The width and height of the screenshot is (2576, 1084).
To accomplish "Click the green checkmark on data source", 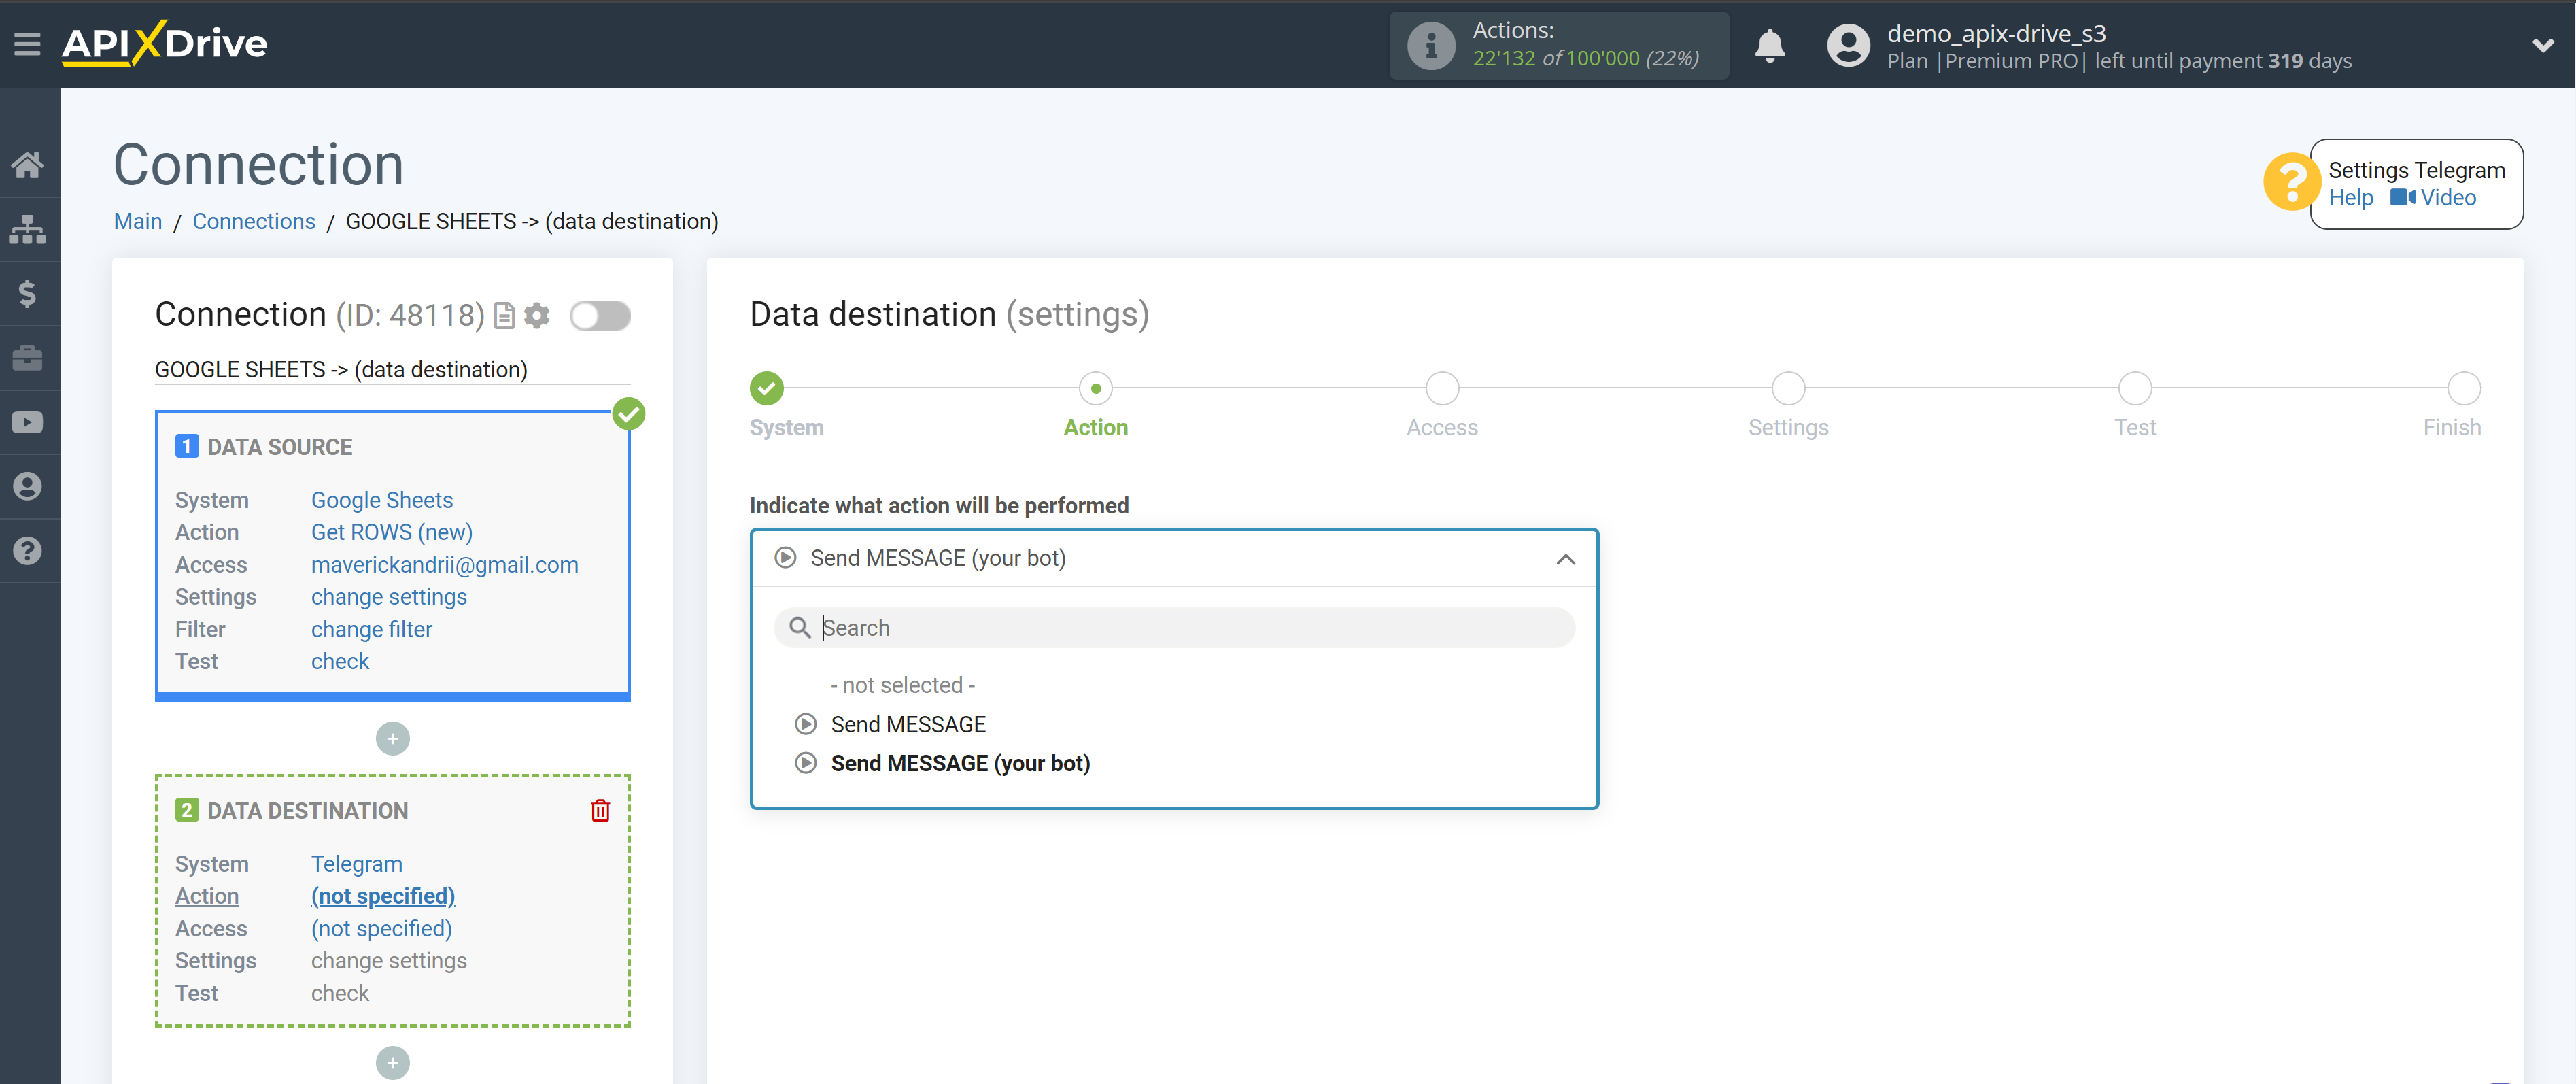I will 629,414.
